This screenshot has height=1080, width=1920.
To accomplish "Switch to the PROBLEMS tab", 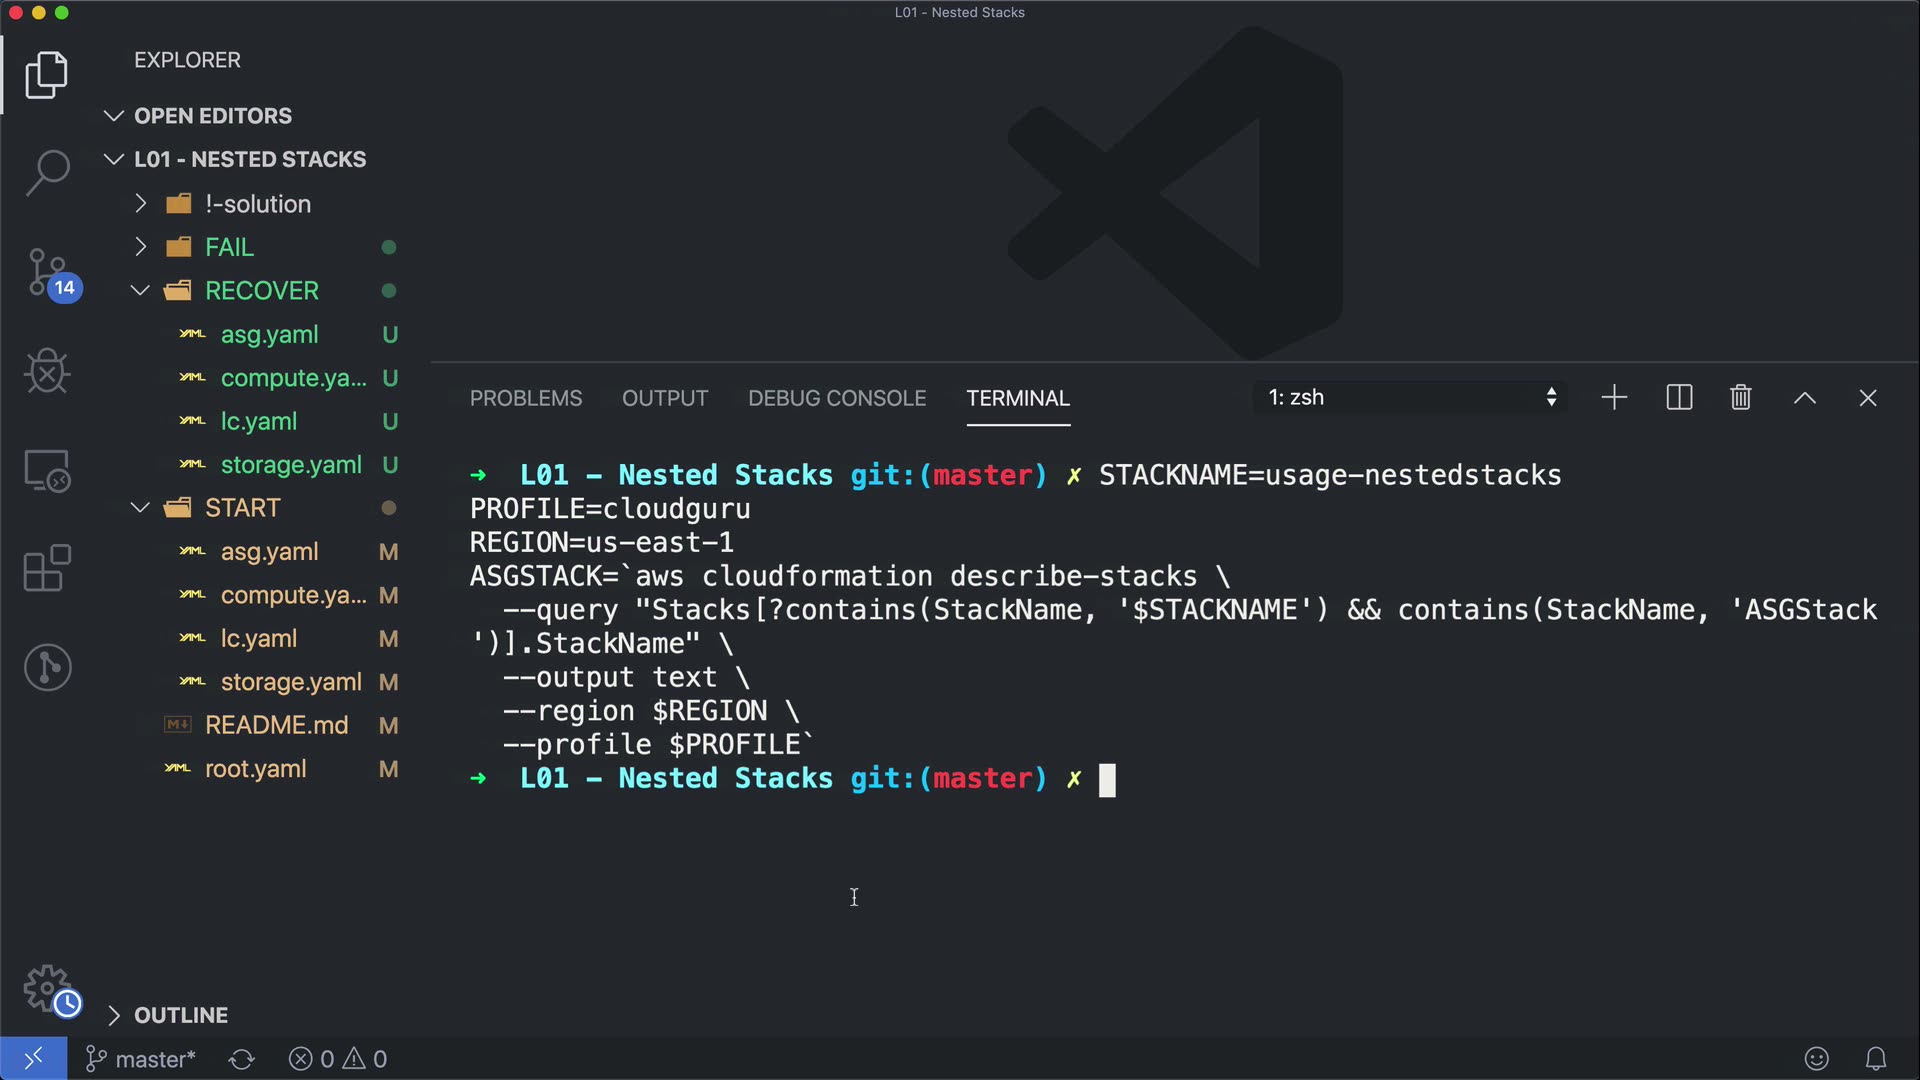I will click(x=526, y=398).
